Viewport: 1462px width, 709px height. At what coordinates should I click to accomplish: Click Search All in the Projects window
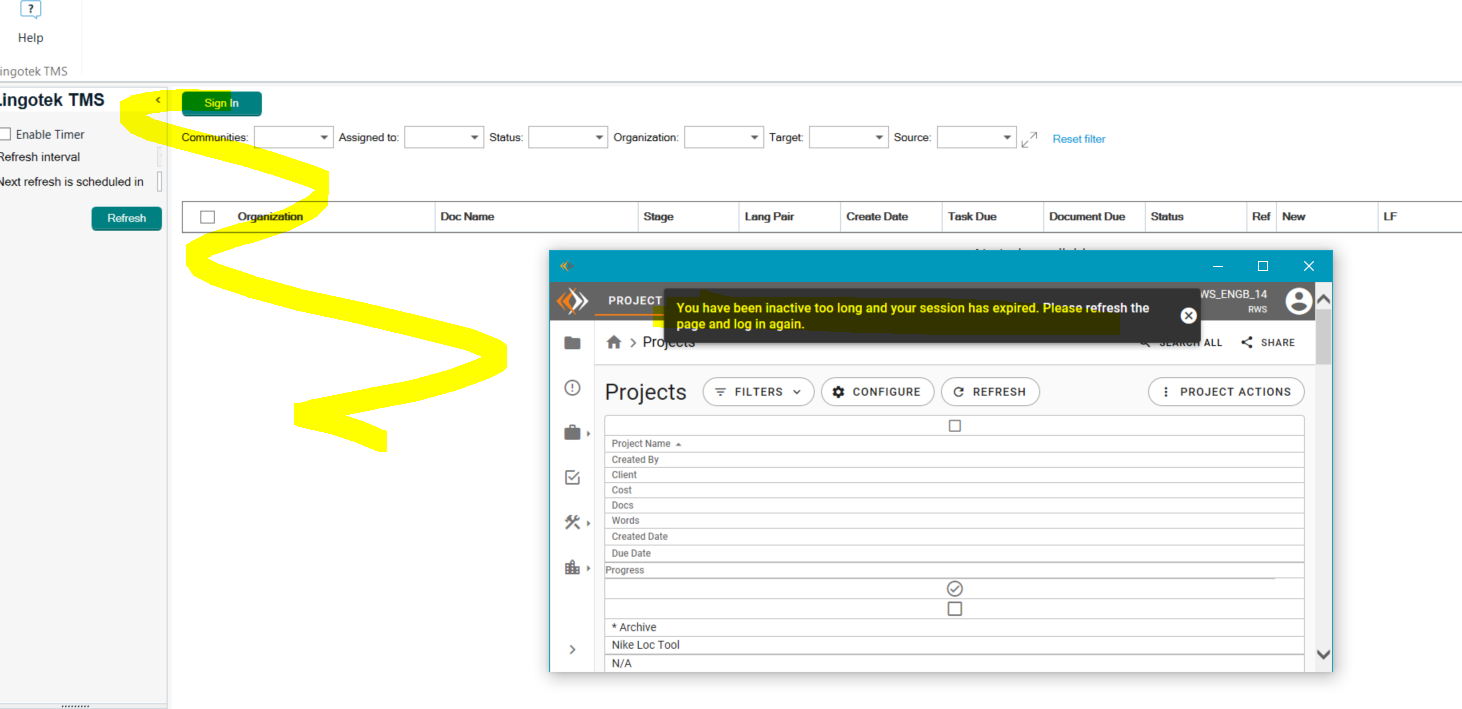1181,343
